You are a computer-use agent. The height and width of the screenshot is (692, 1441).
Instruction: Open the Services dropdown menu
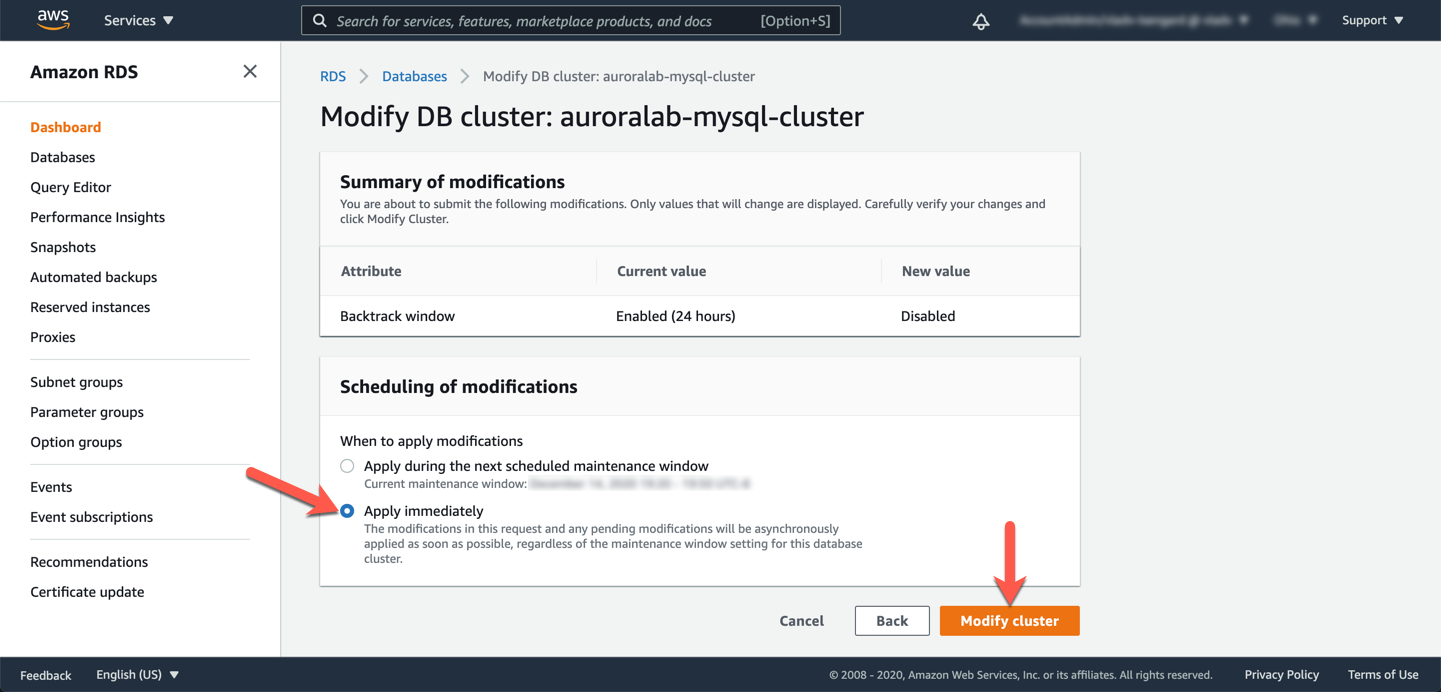139,20
